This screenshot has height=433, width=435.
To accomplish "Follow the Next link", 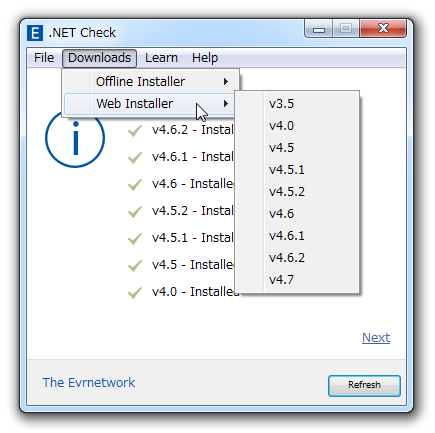I will 376,338.
